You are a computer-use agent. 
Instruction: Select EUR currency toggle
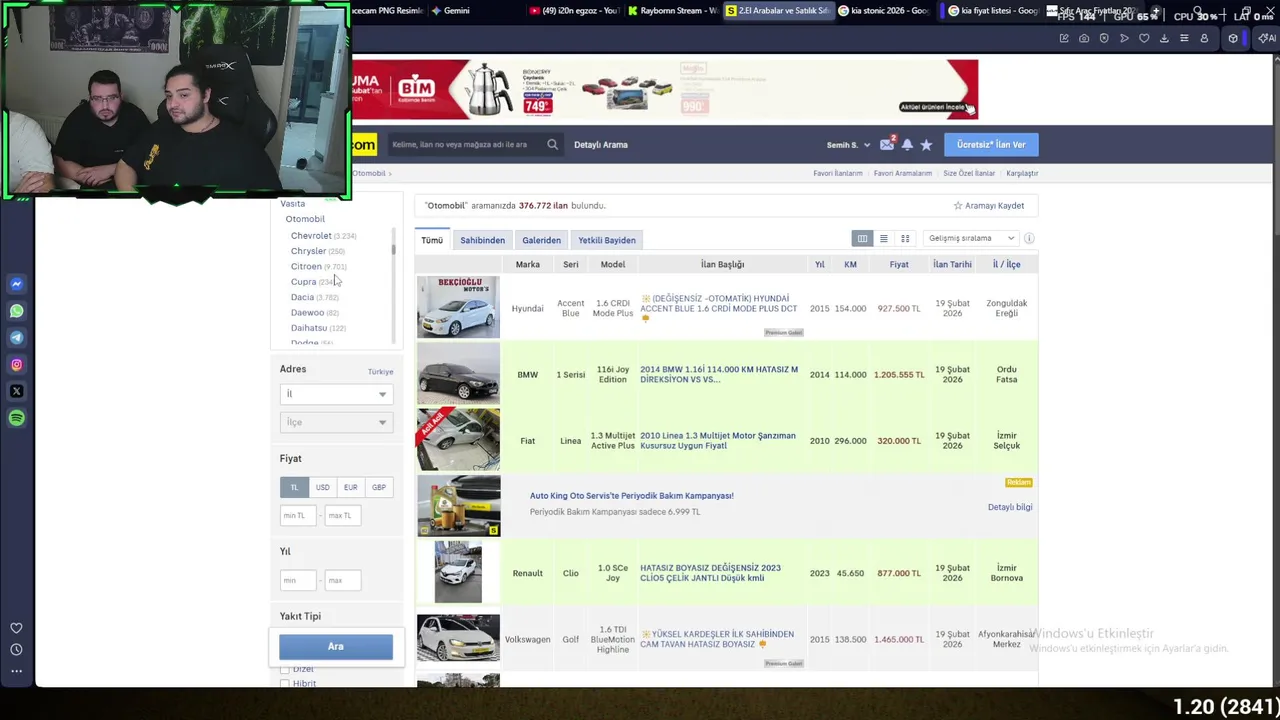[x=350, y=487]
